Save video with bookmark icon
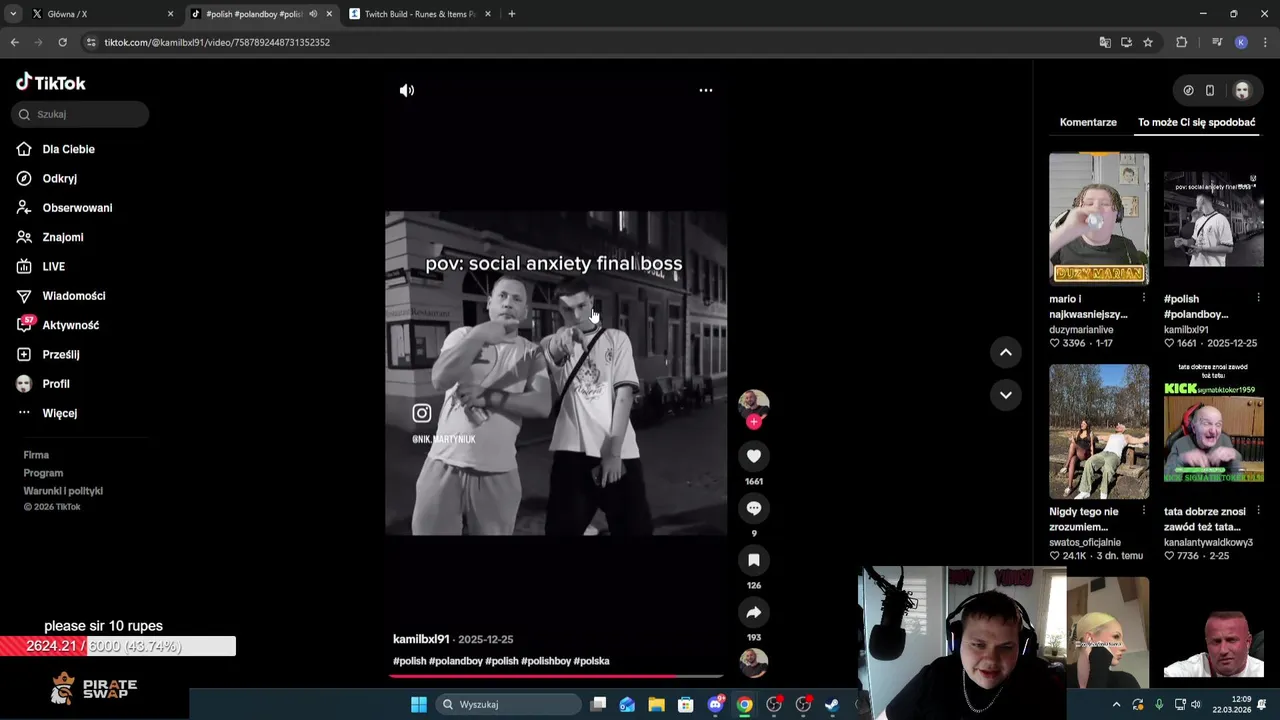 pos(754,560)
